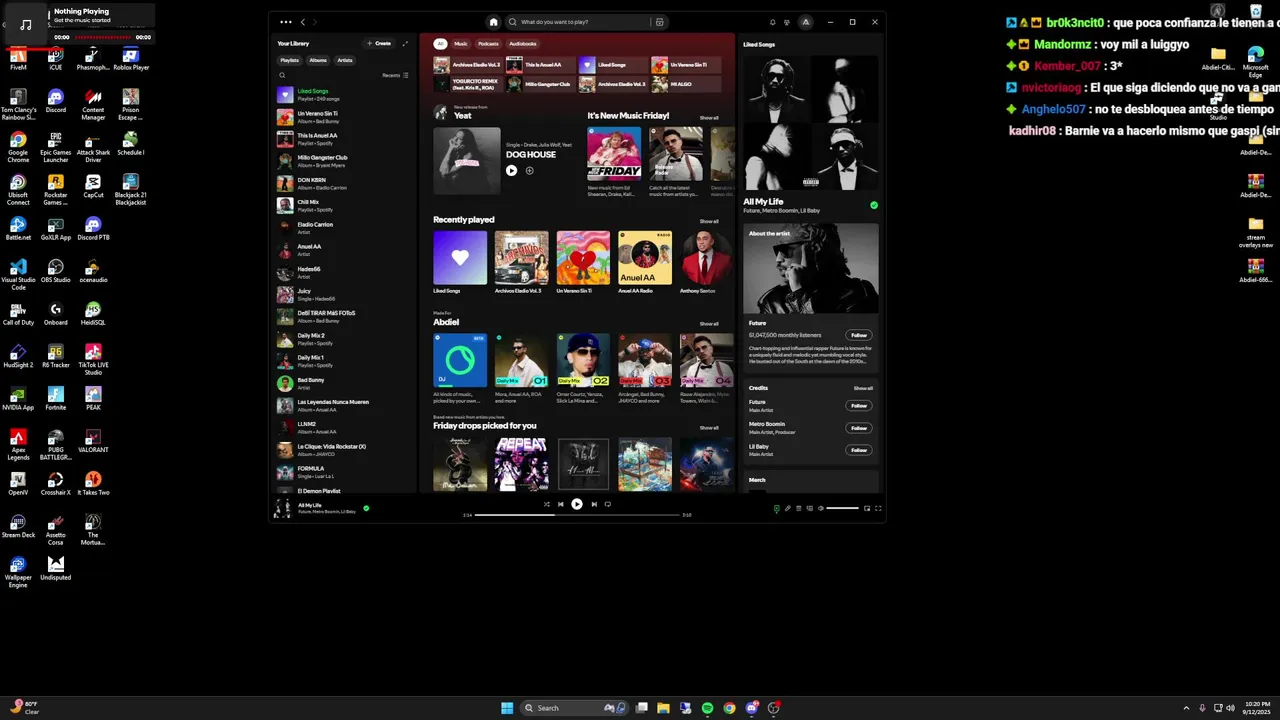
Task: Skip to the next track
Action: tap(594, 504)
